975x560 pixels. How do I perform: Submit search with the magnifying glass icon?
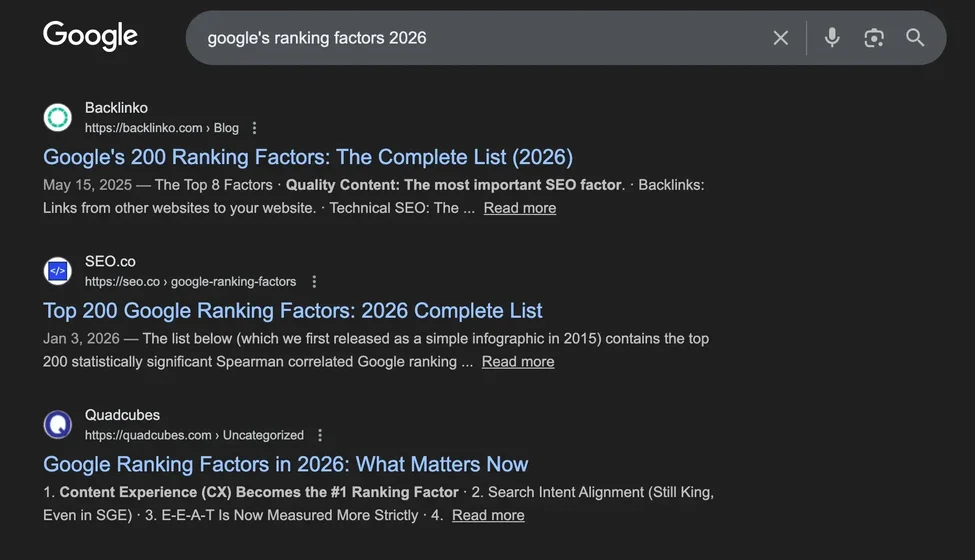(x=915, y=38)
